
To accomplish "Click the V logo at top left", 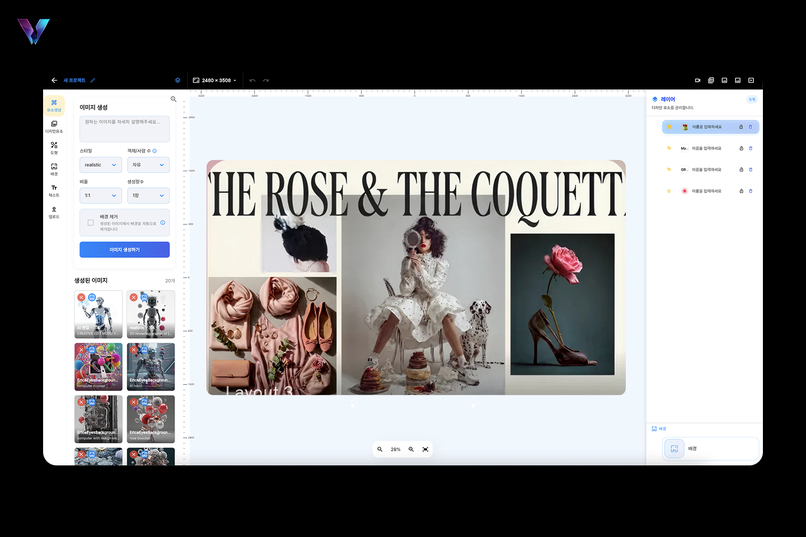I will coord(33,31).
